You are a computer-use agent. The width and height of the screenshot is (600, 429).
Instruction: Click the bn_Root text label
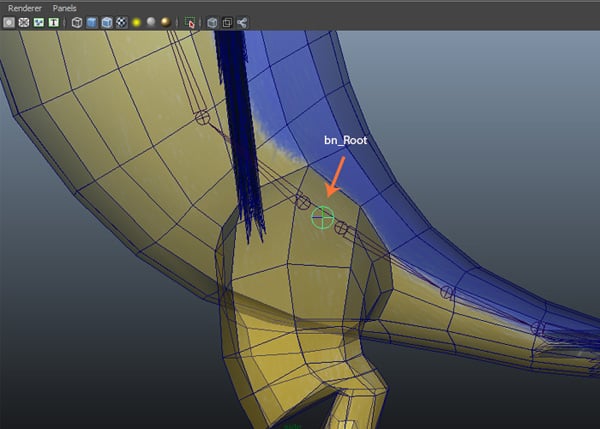(x=347, y=141)
